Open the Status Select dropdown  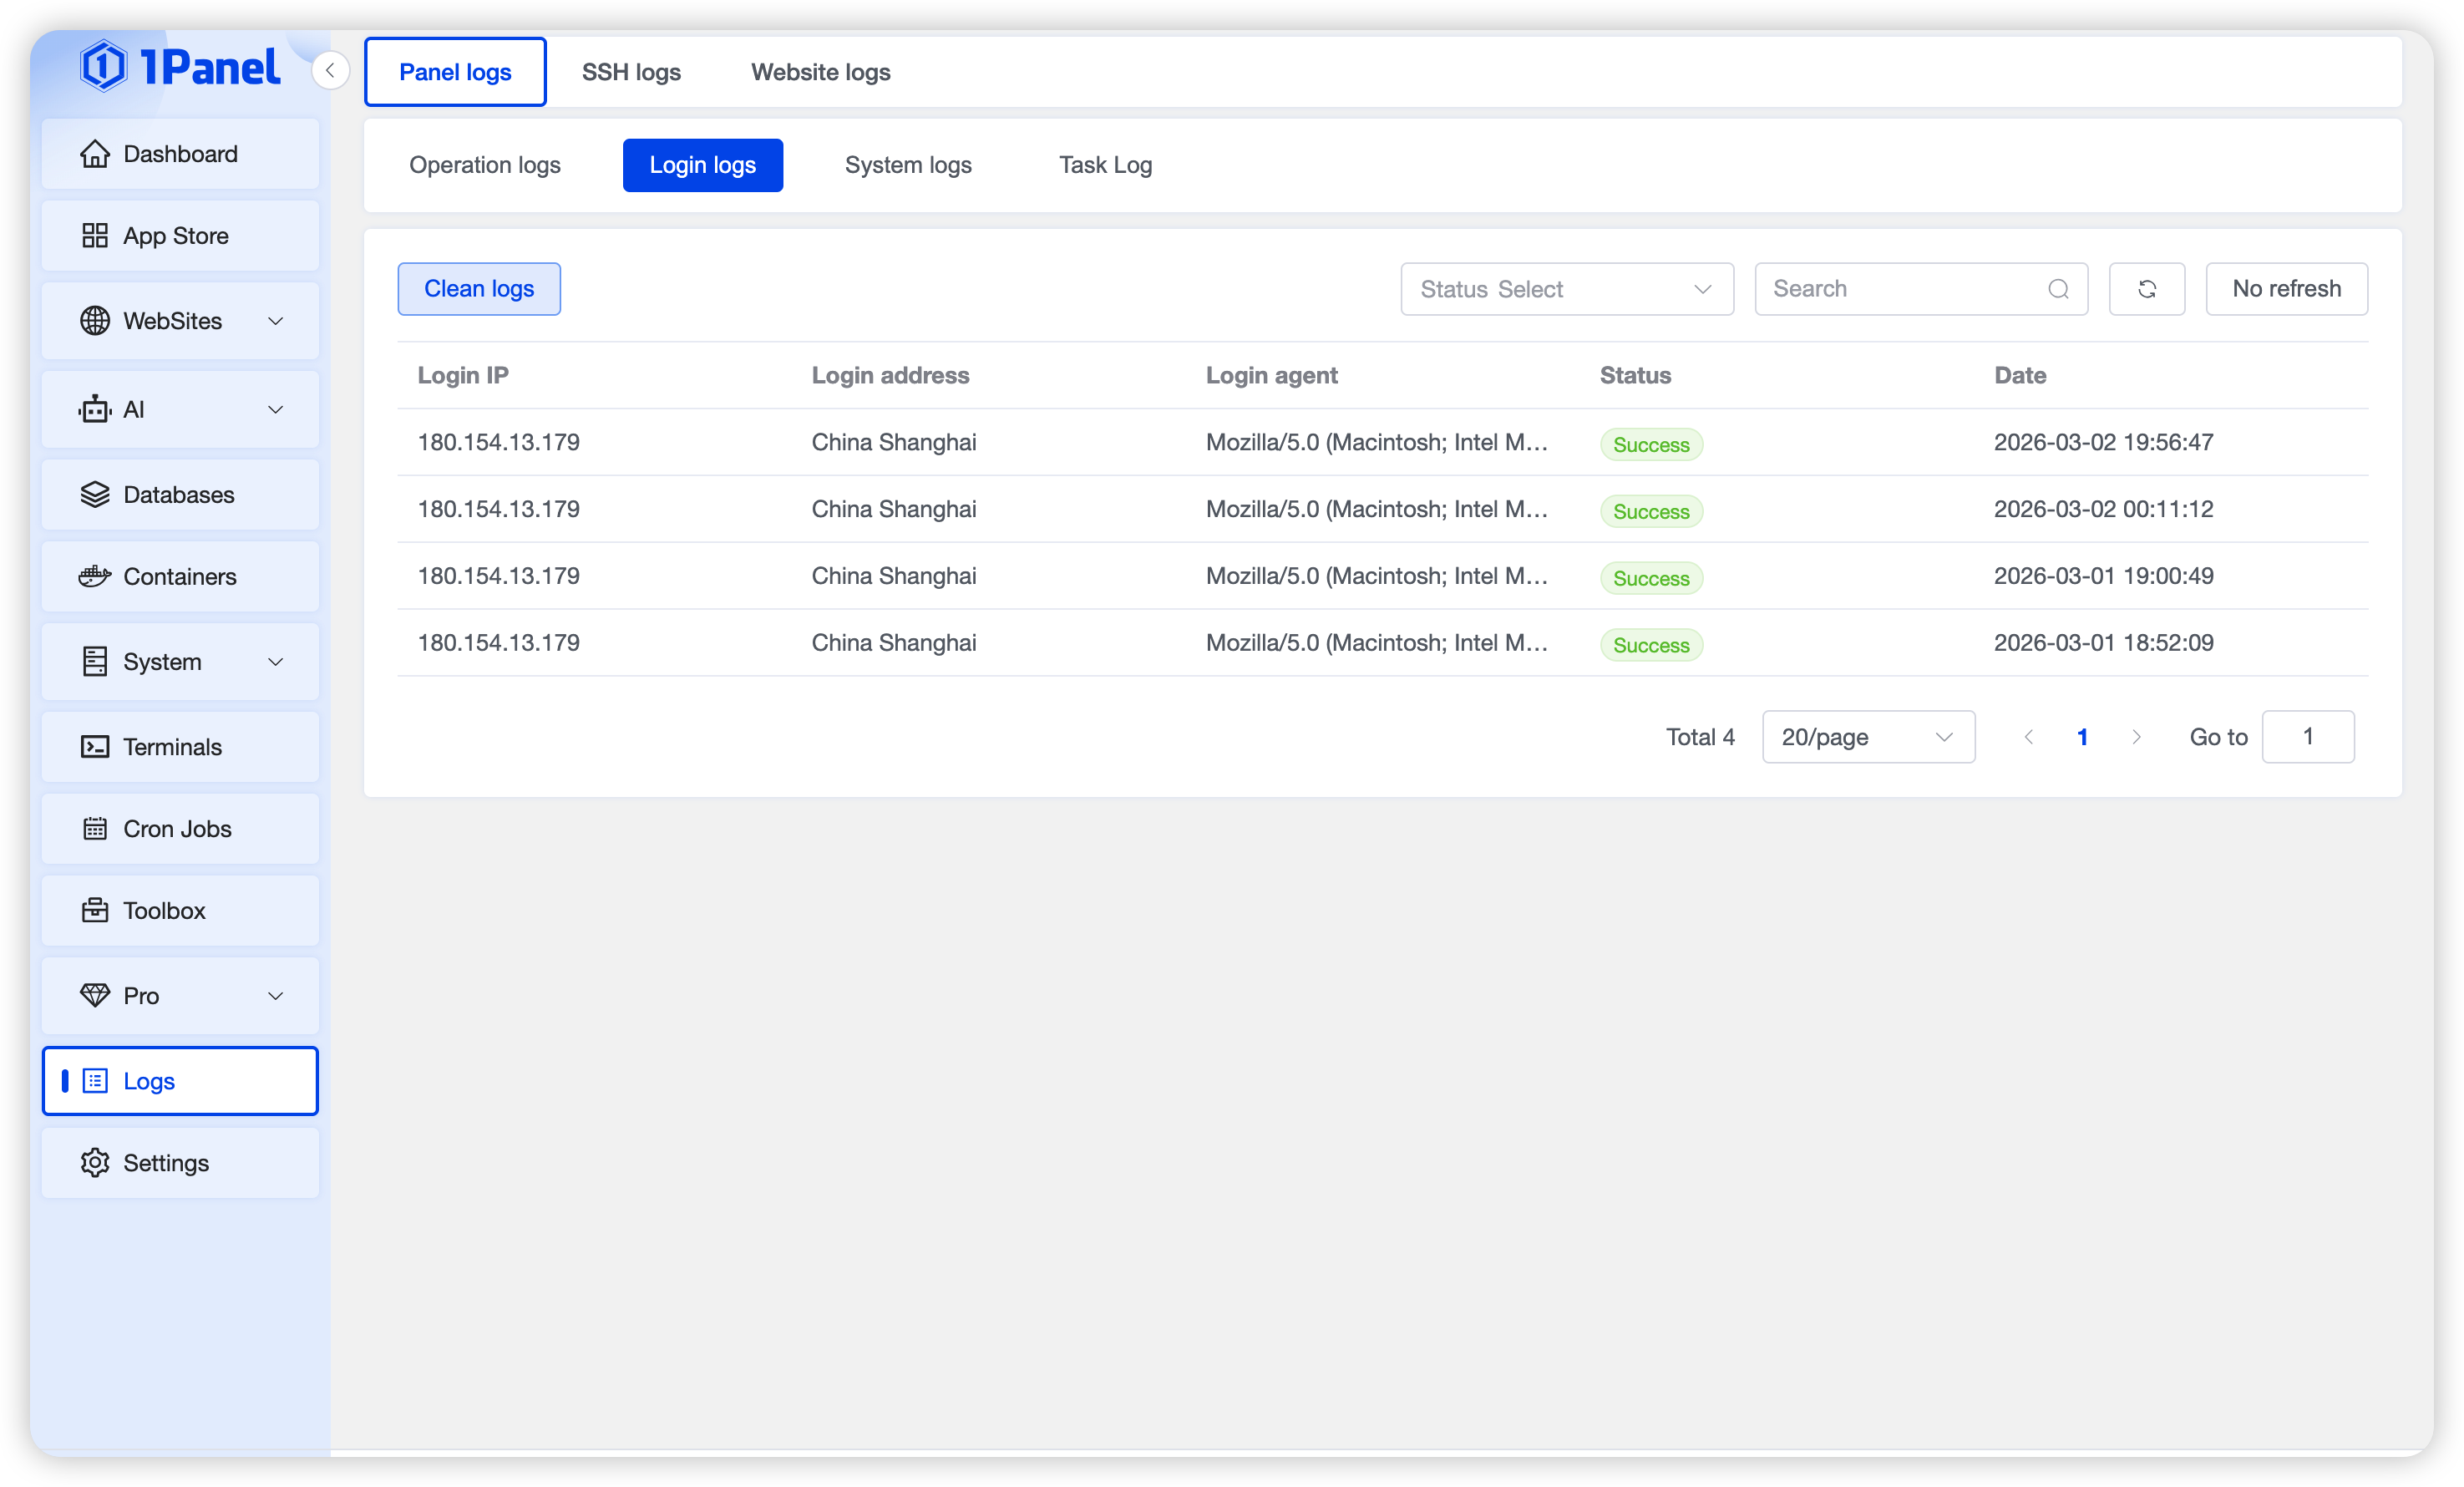tap(1566, 289)
